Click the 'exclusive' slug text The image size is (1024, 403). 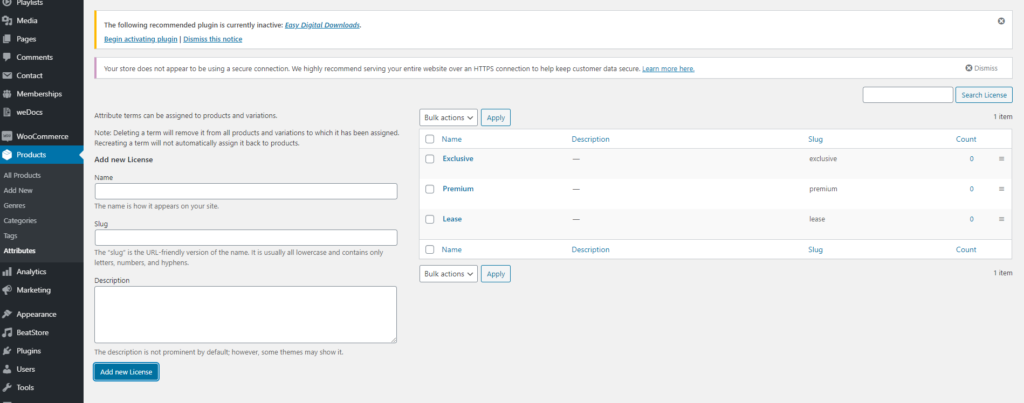pyautogui.click(x=823, y=159)
